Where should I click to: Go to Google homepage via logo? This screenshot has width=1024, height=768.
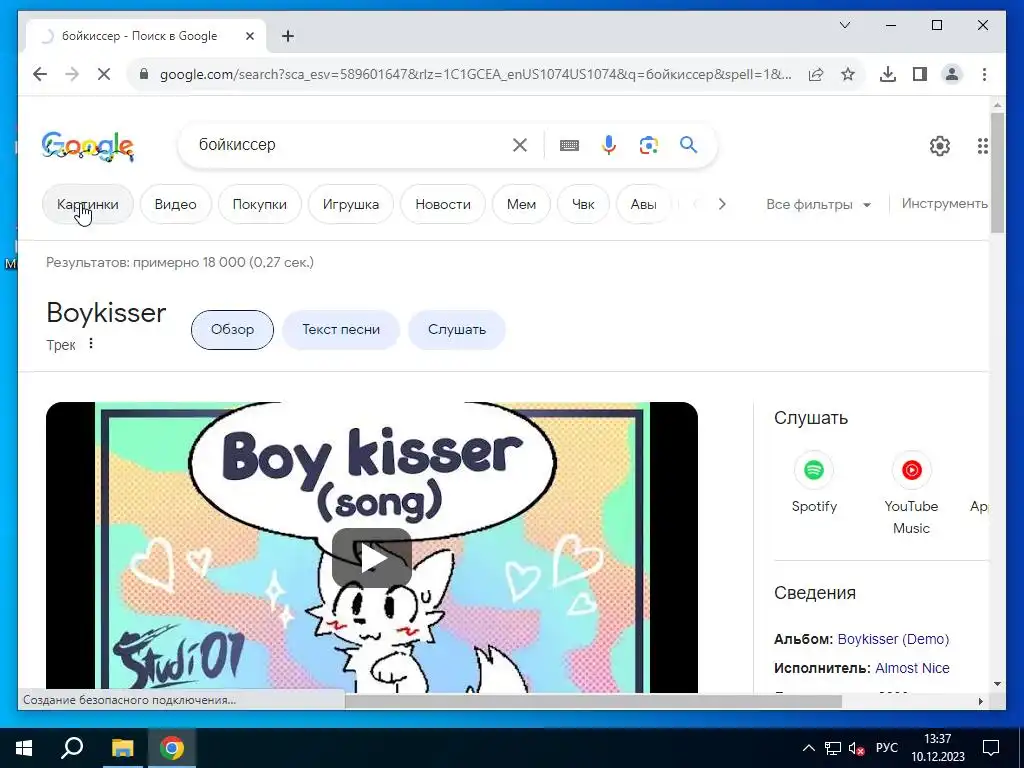pyautogui.click(x=88, y=146)
